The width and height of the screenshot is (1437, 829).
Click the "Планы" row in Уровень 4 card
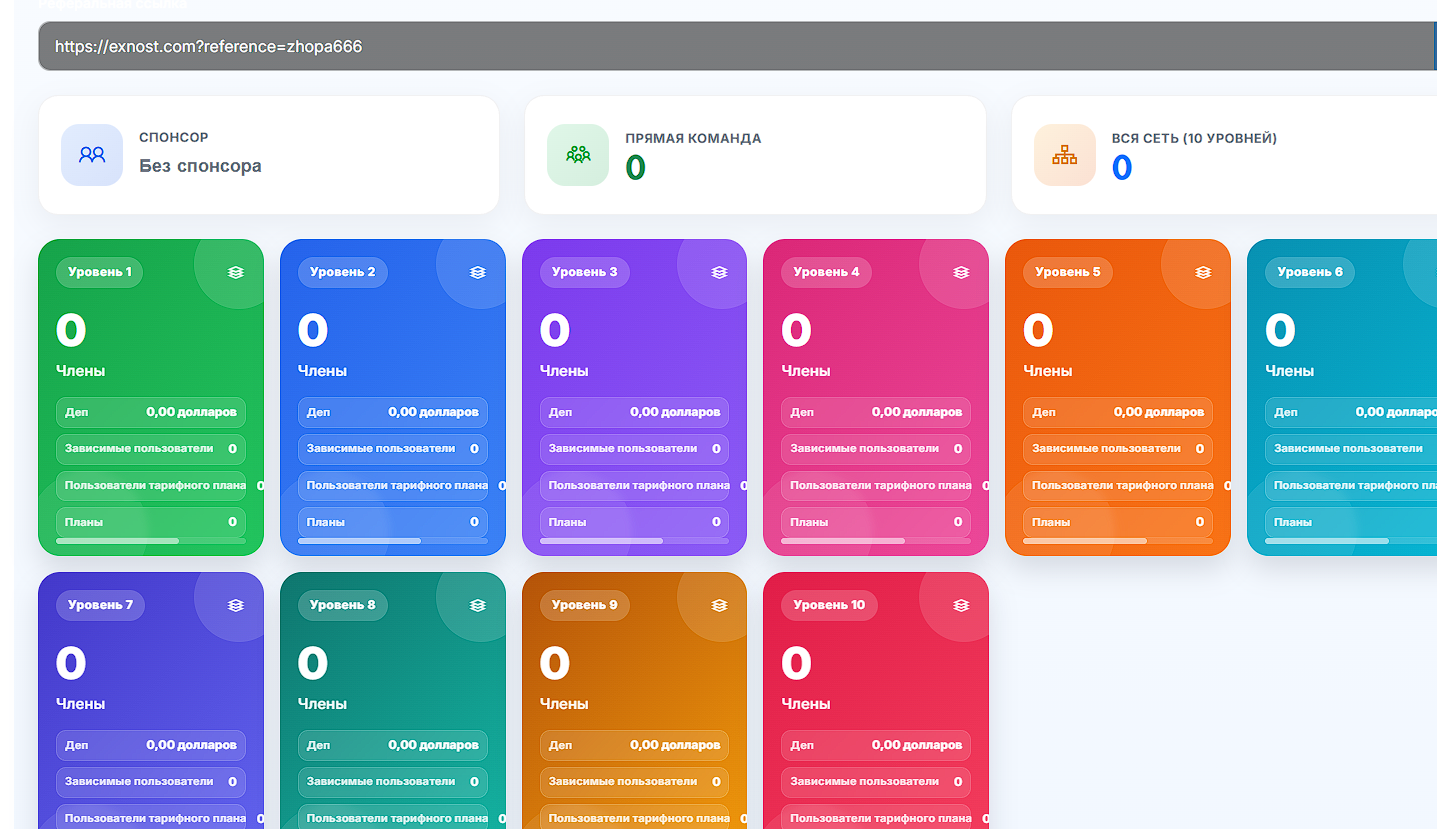pos(876,522)
